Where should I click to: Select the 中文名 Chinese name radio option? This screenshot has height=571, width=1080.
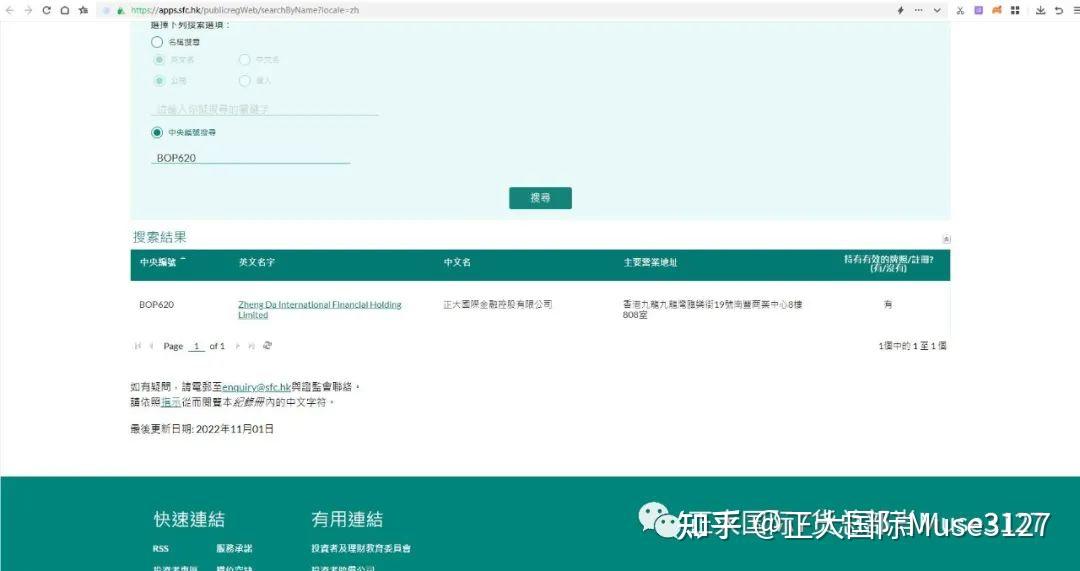coord(244,60)
